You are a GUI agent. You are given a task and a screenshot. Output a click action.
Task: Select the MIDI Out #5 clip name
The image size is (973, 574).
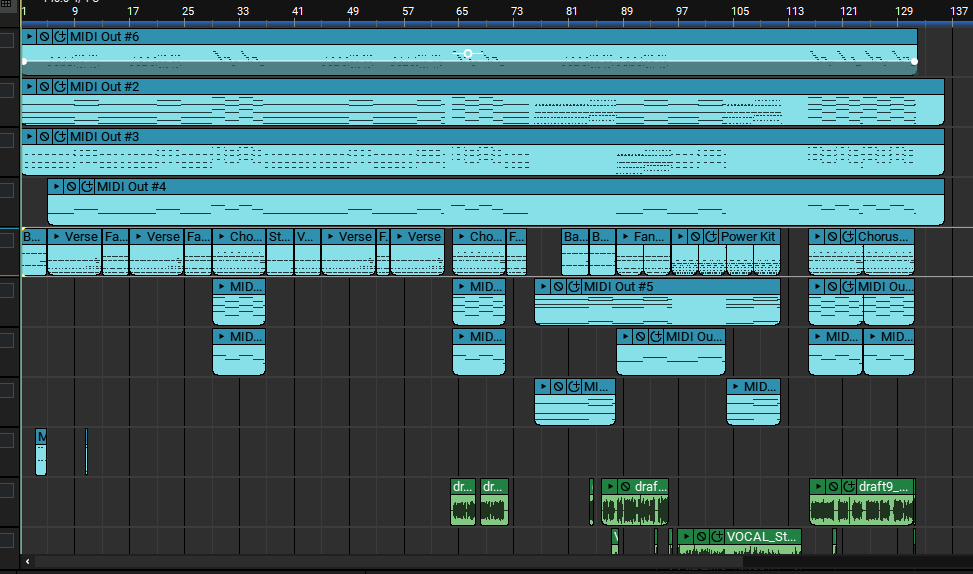point(619,286)
